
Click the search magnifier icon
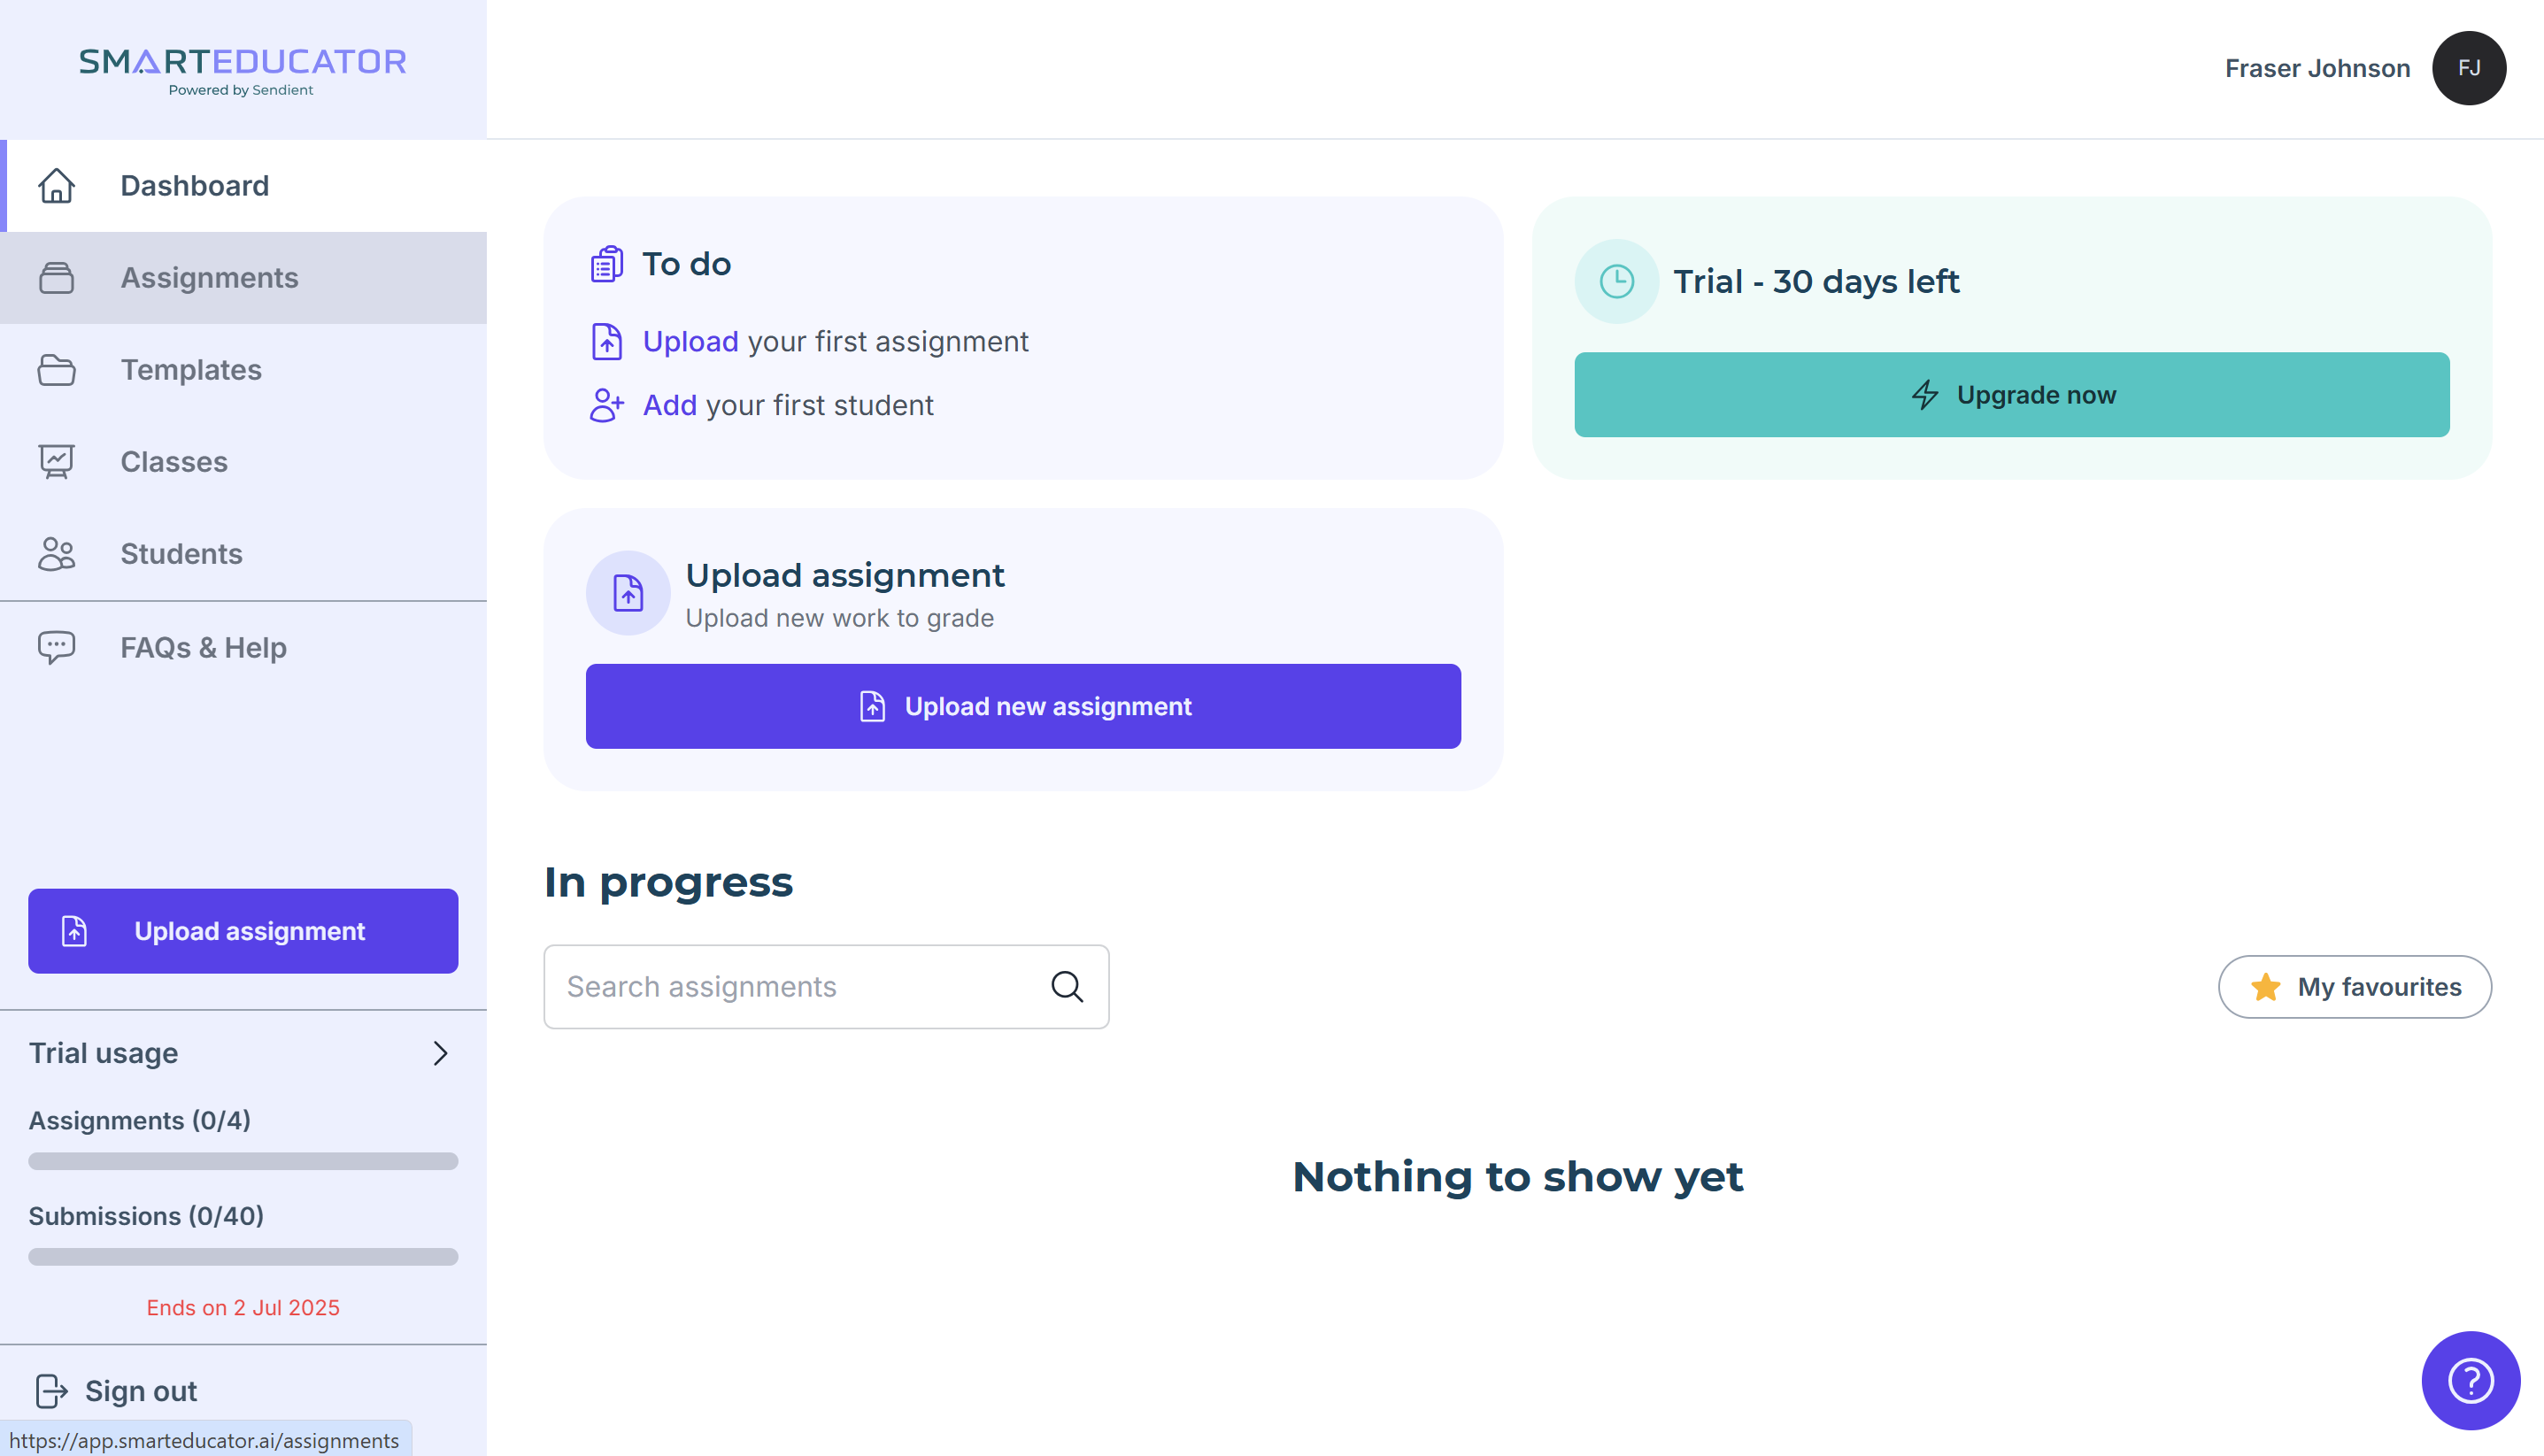[x=1067, y=987]
